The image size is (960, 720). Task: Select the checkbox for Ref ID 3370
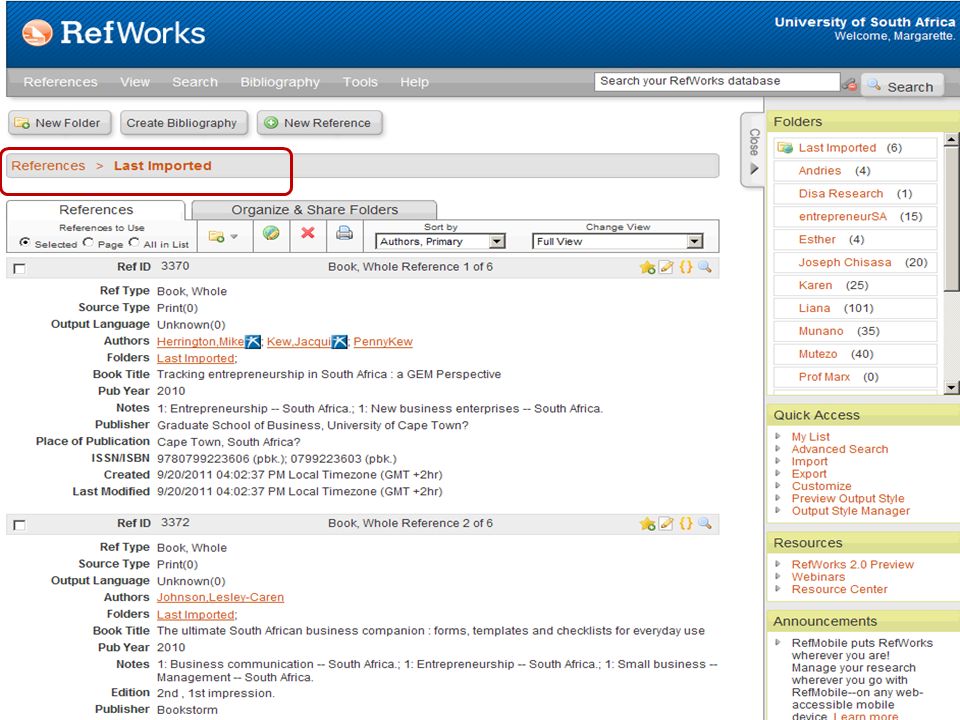[x=20, y=268]
